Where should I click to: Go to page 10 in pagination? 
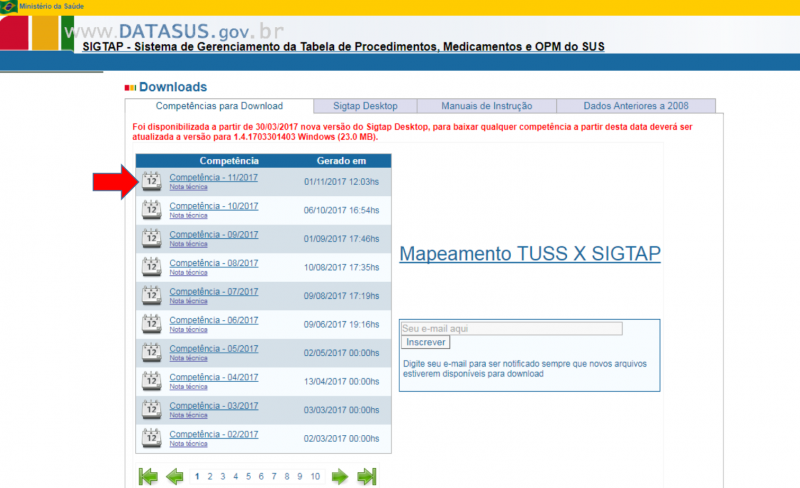point(315,476)
